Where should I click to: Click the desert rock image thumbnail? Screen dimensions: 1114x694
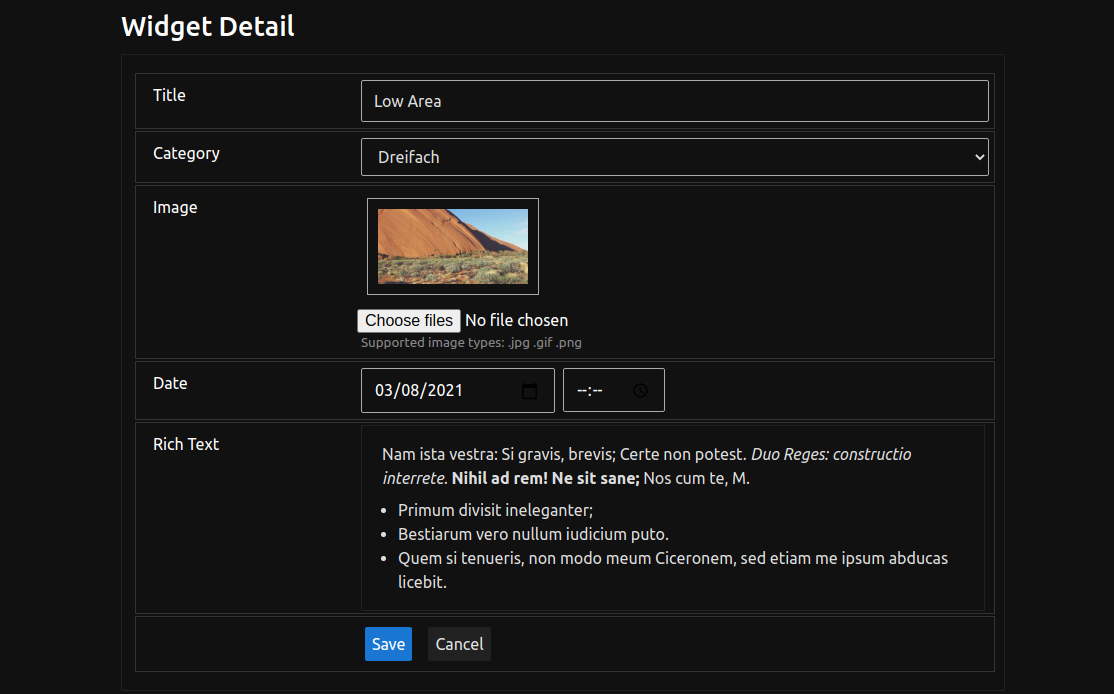[x=452, y=246]
